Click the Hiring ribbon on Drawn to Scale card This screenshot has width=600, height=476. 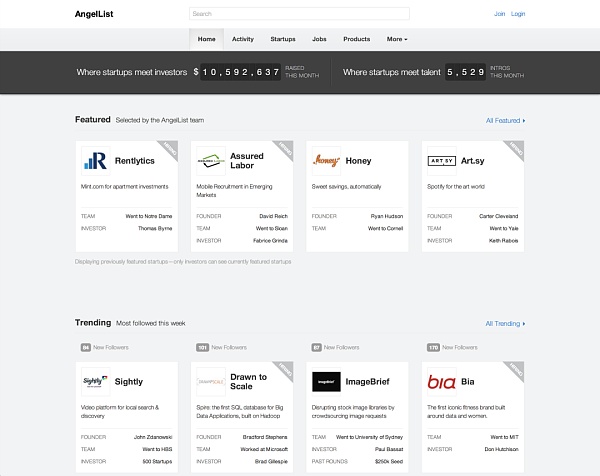coord(285,369)
